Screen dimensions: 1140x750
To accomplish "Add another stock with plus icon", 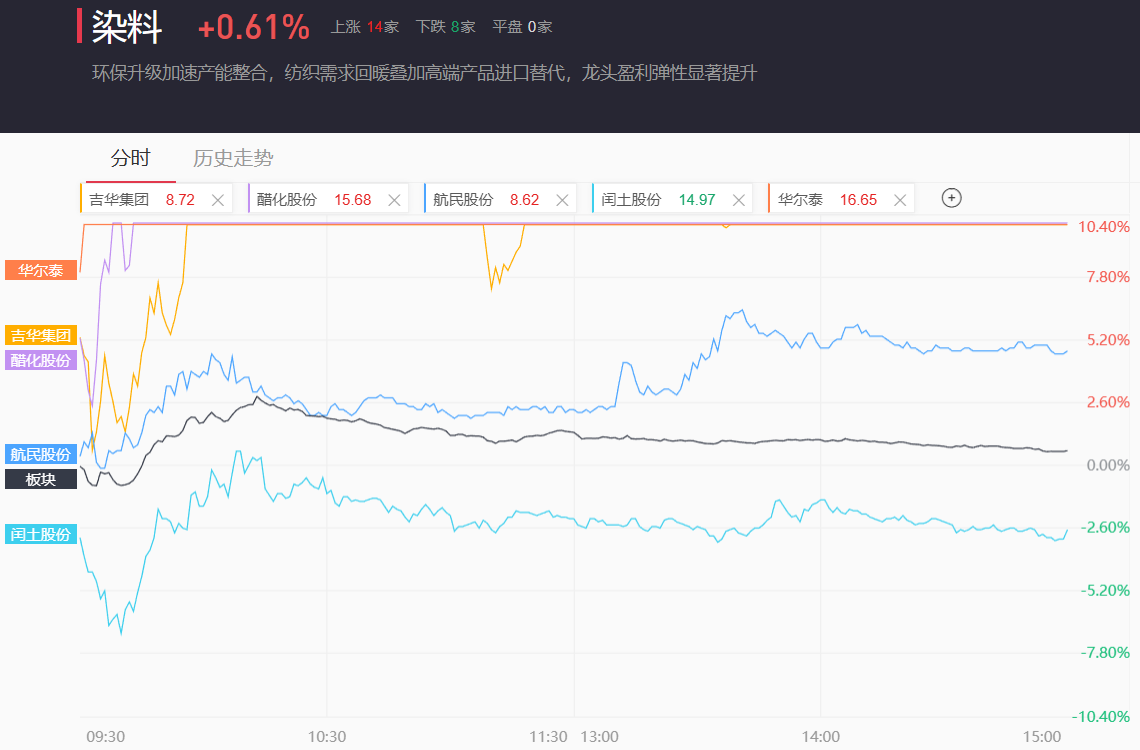I will click(952, 198).
